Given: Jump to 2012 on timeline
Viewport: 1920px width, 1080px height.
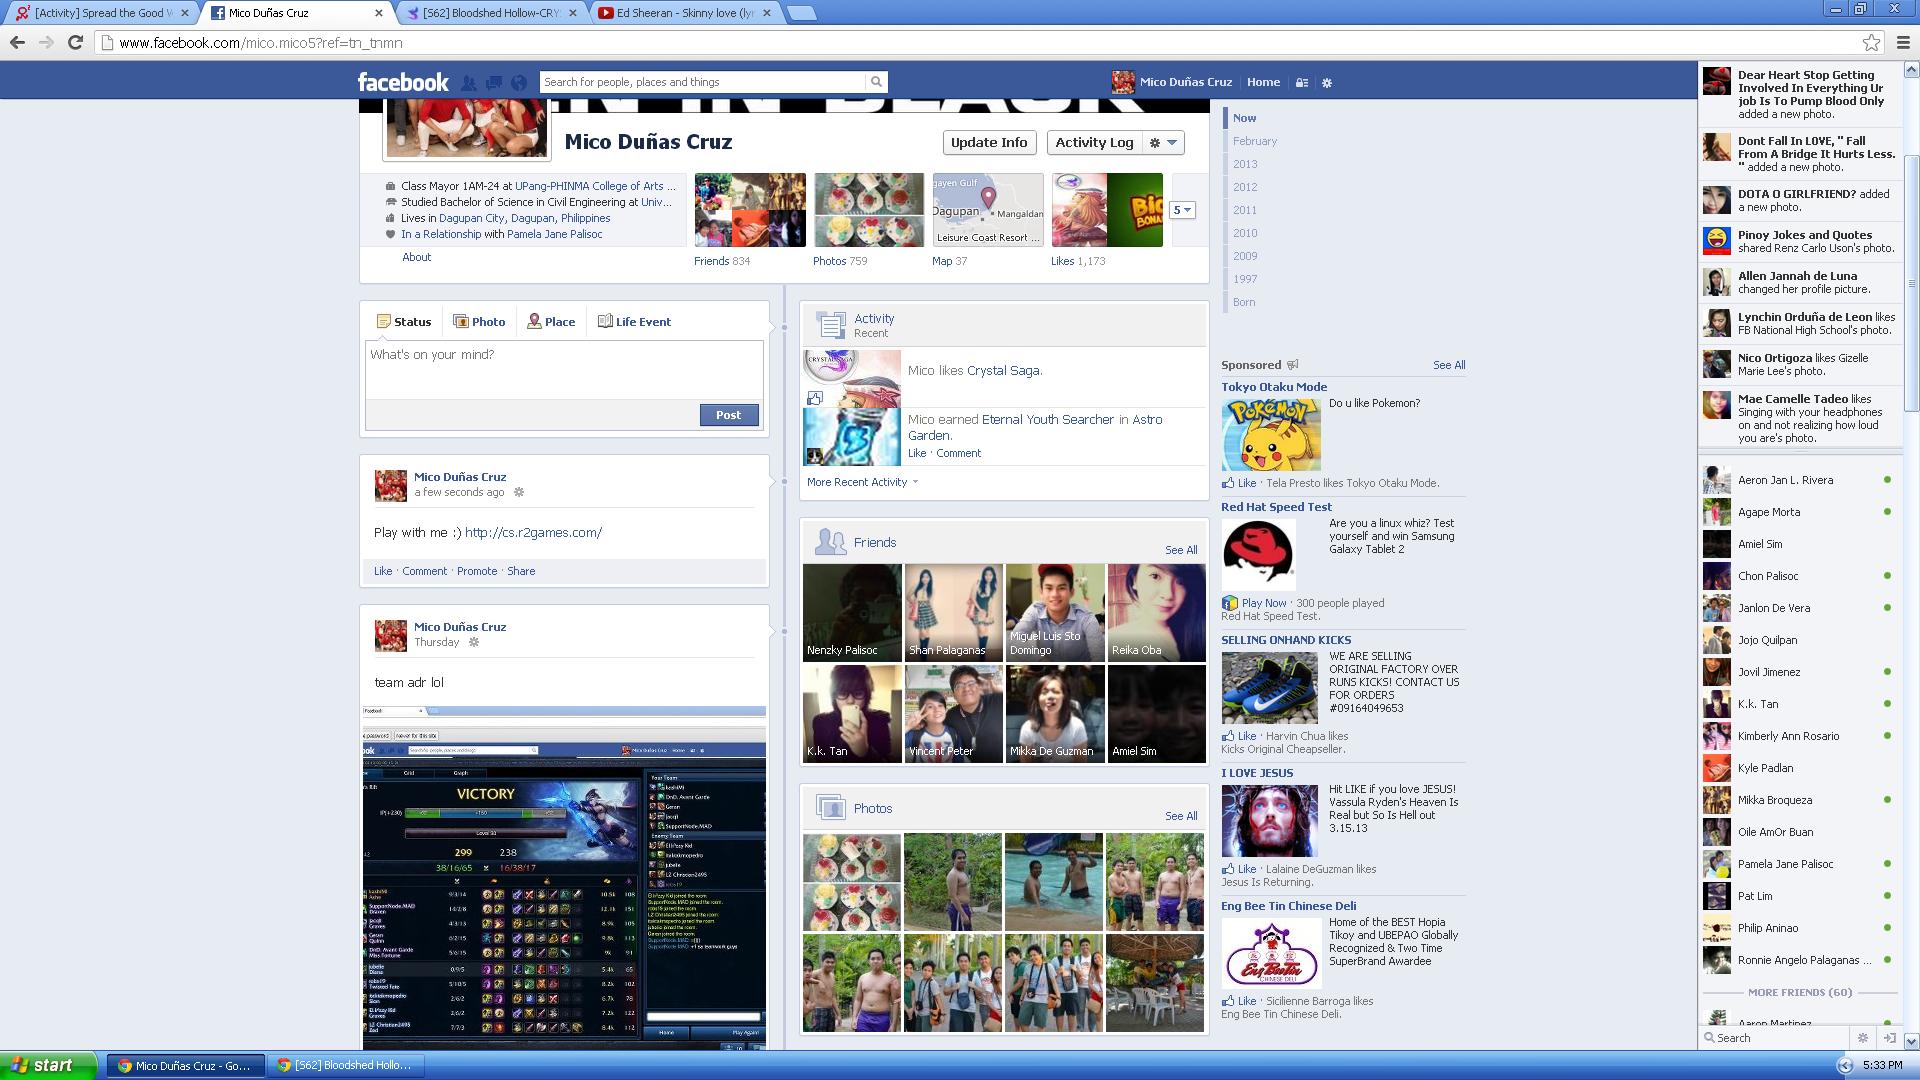Looking at the screenshot, I should pyautogui.click(x=1245, y=187).
